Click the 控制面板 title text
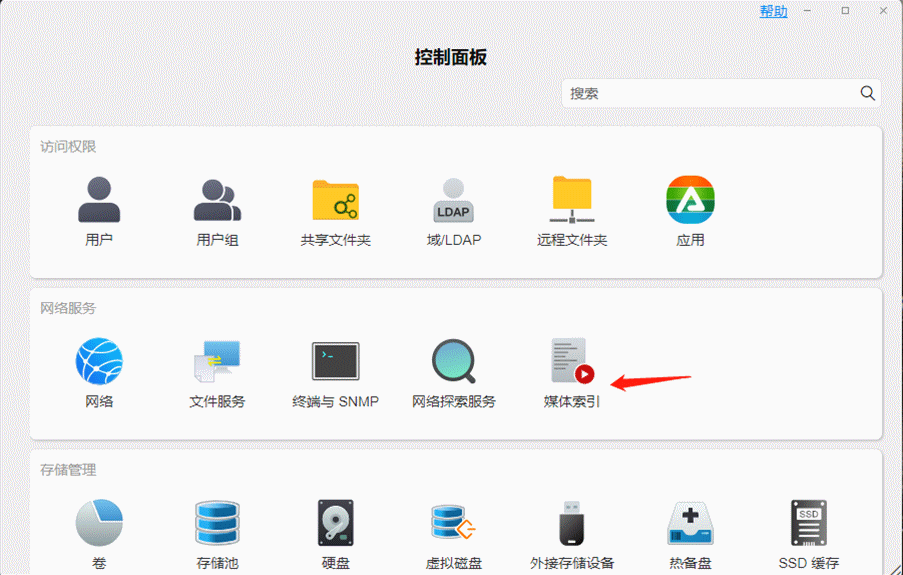Viewport: 903px width, 575px height. (451, 57)
